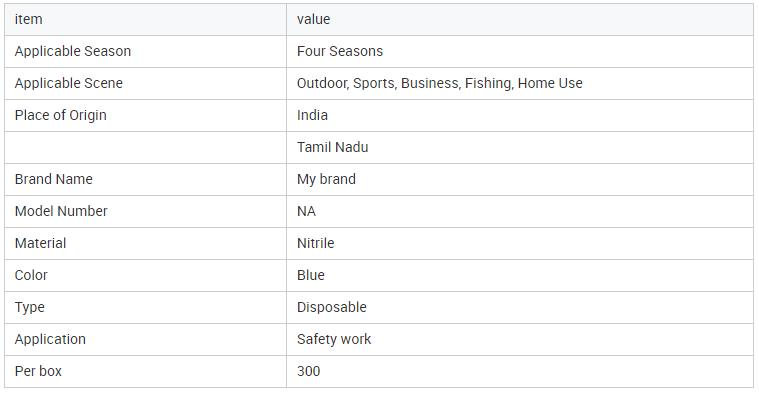Click the '300' per box value

pos(308,371)
